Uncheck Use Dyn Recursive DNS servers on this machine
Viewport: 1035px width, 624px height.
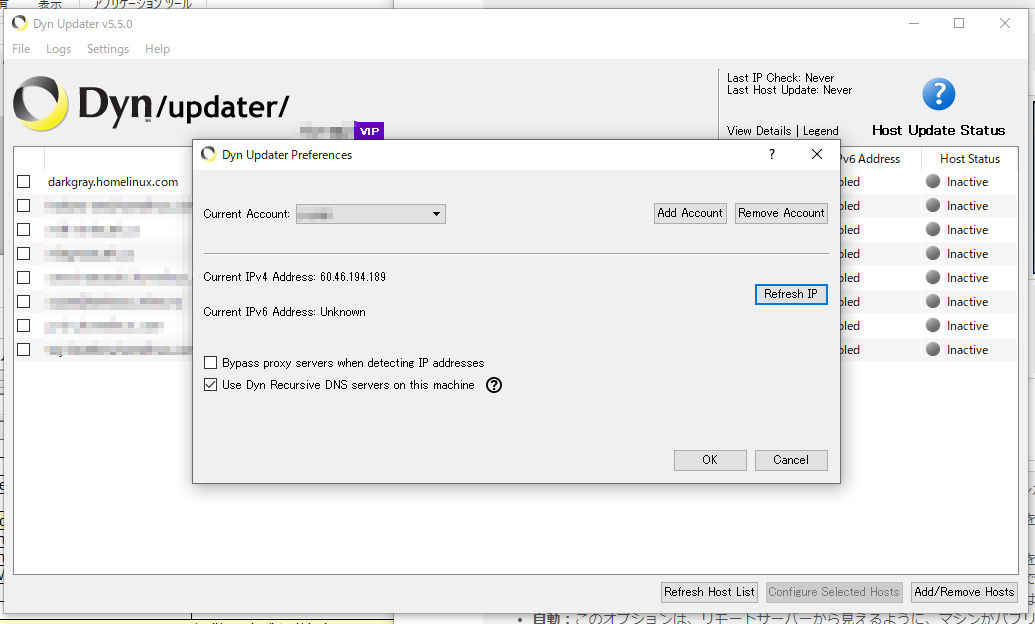[211, 385]
